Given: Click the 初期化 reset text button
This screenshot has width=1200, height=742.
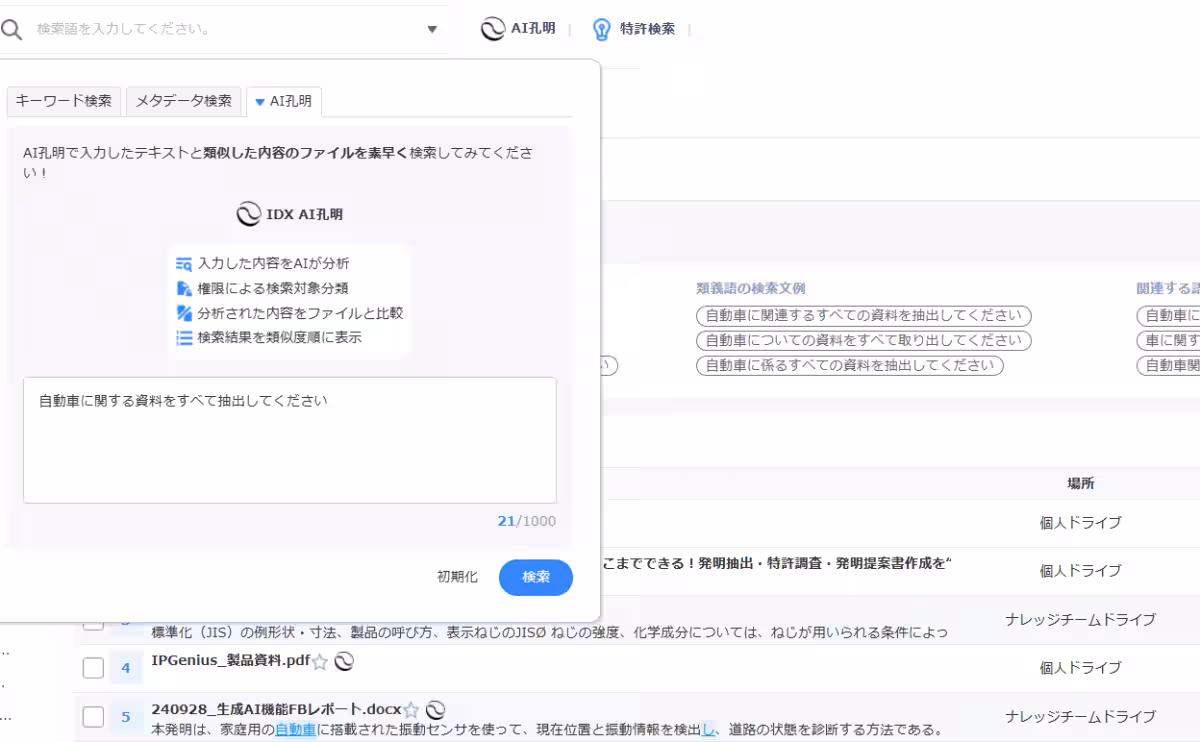Looking at the screenshot, I should pos(457,577).
